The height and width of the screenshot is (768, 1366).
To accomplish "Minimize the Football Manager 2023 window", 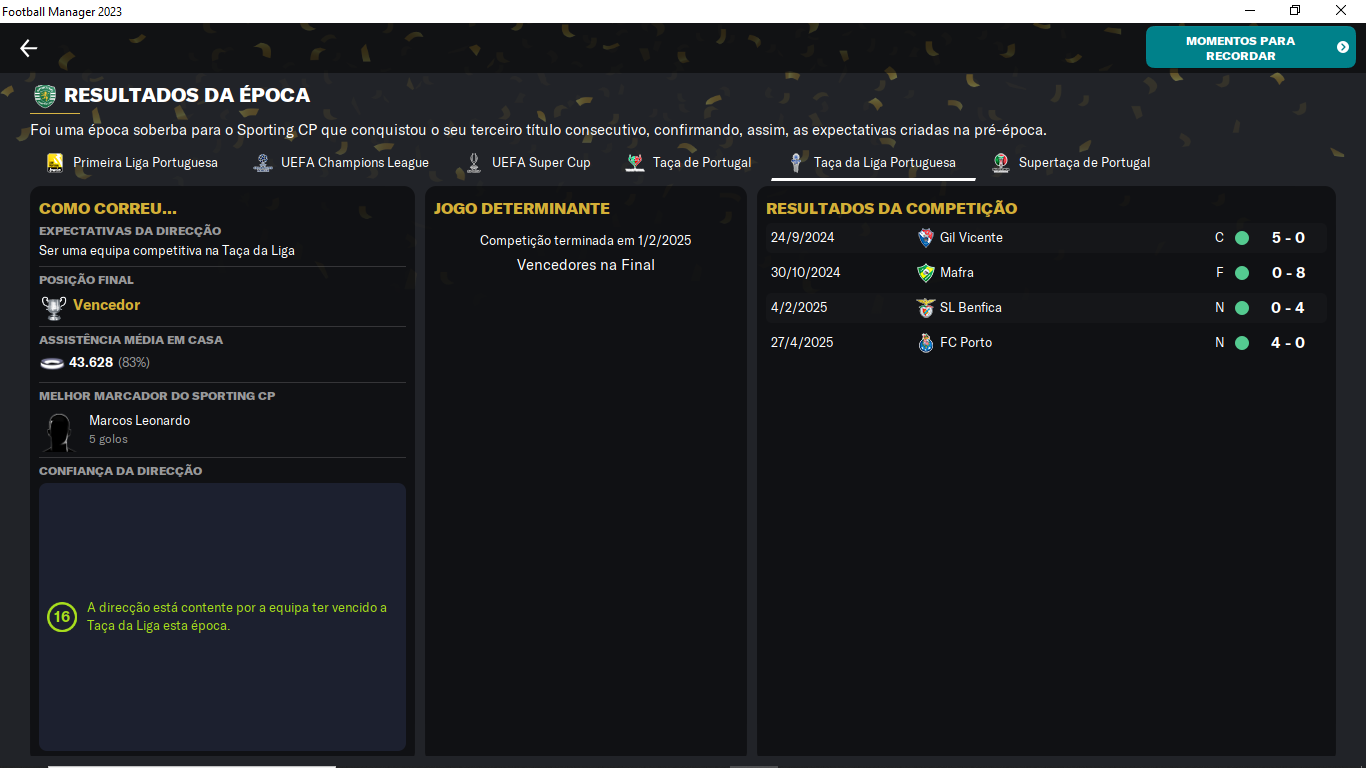I will point(1250,11).
